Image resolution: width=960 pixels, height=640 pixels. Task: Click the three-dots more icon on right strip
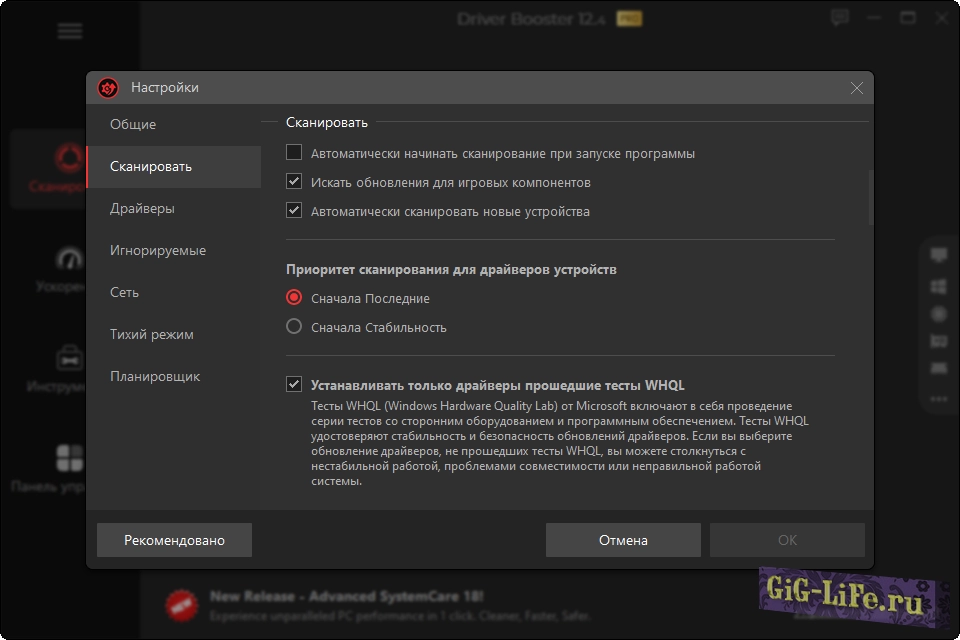click(x=938, y=398)
